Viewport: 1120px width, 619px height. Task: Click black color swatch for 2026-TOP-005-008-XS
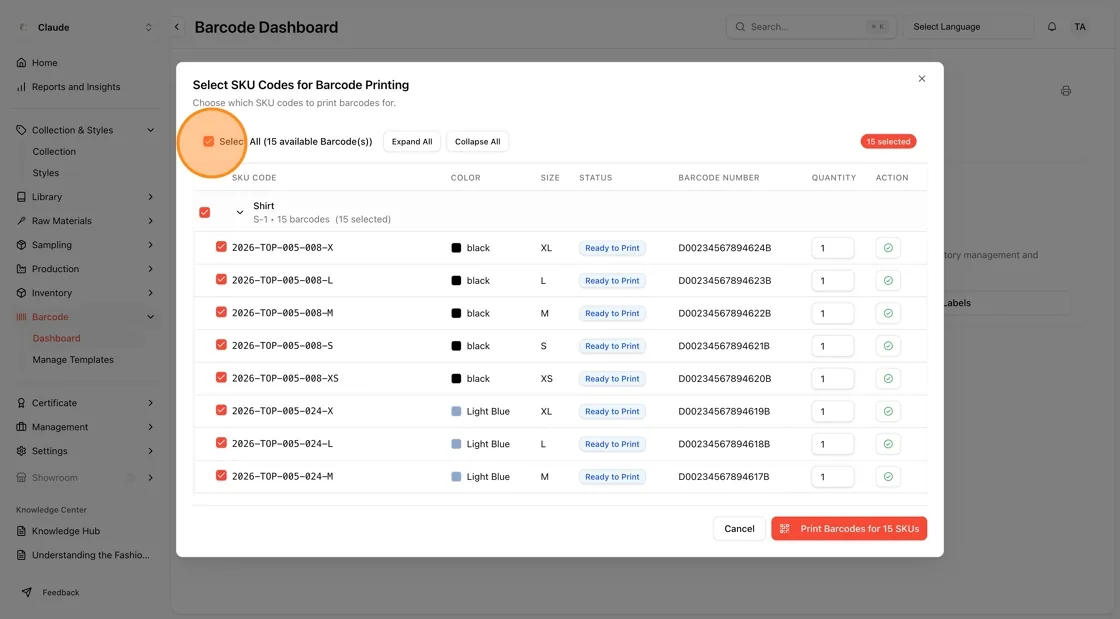pyautogui.click(x=456, y=378)
